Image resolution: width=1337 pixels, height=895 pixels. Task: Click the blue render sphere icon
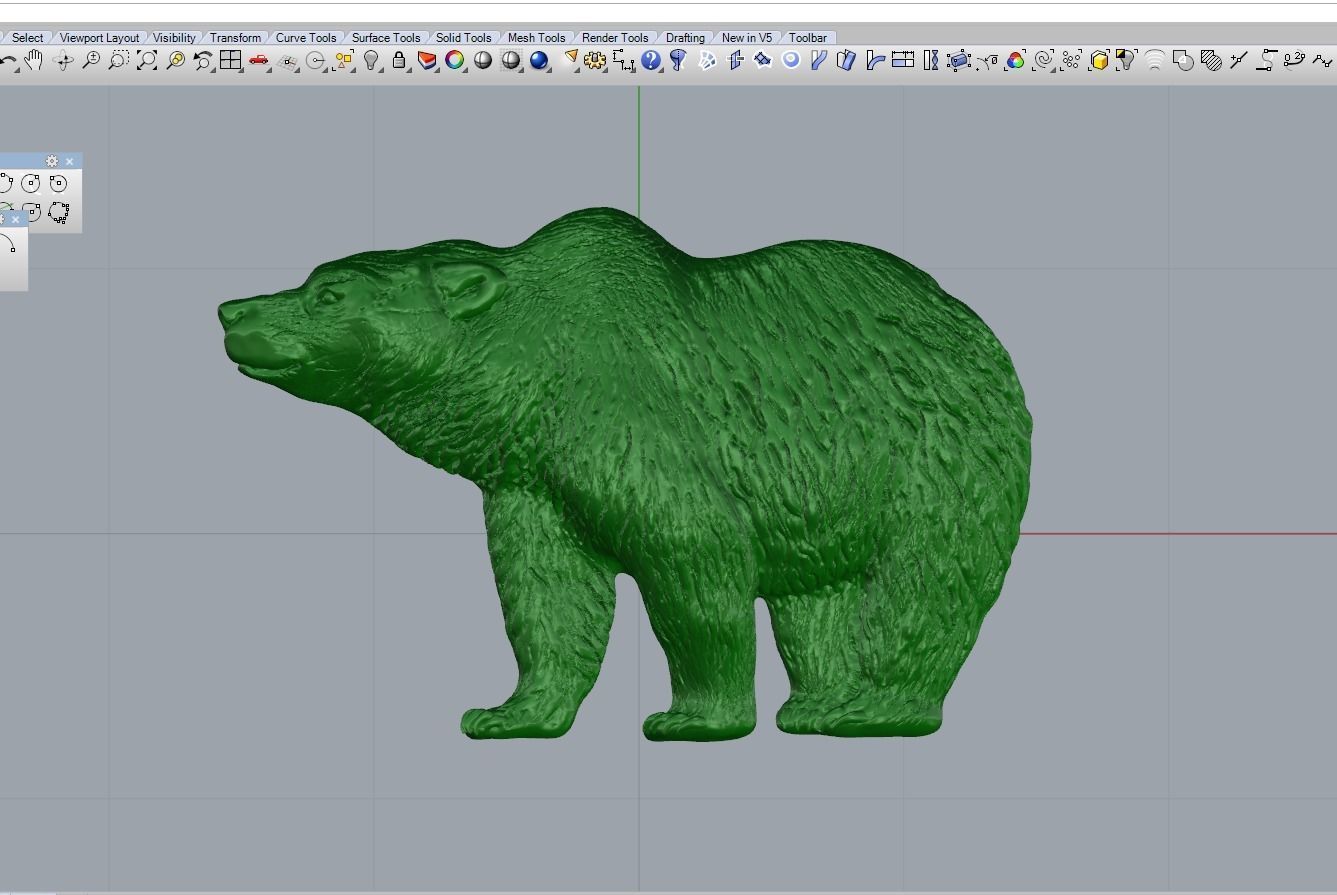tap(539, 61)
